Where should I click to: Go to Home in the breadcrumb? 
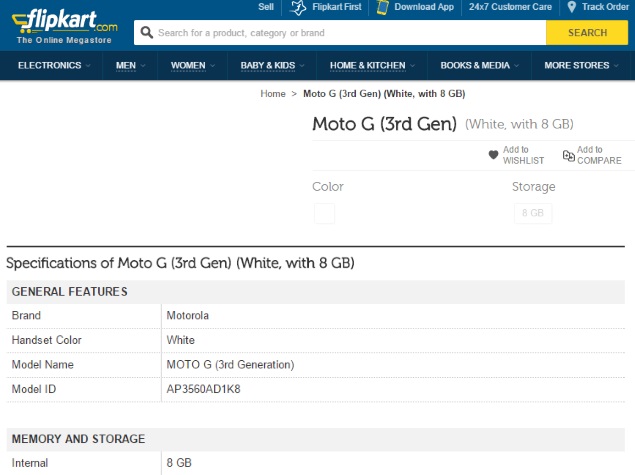[273, 94]
